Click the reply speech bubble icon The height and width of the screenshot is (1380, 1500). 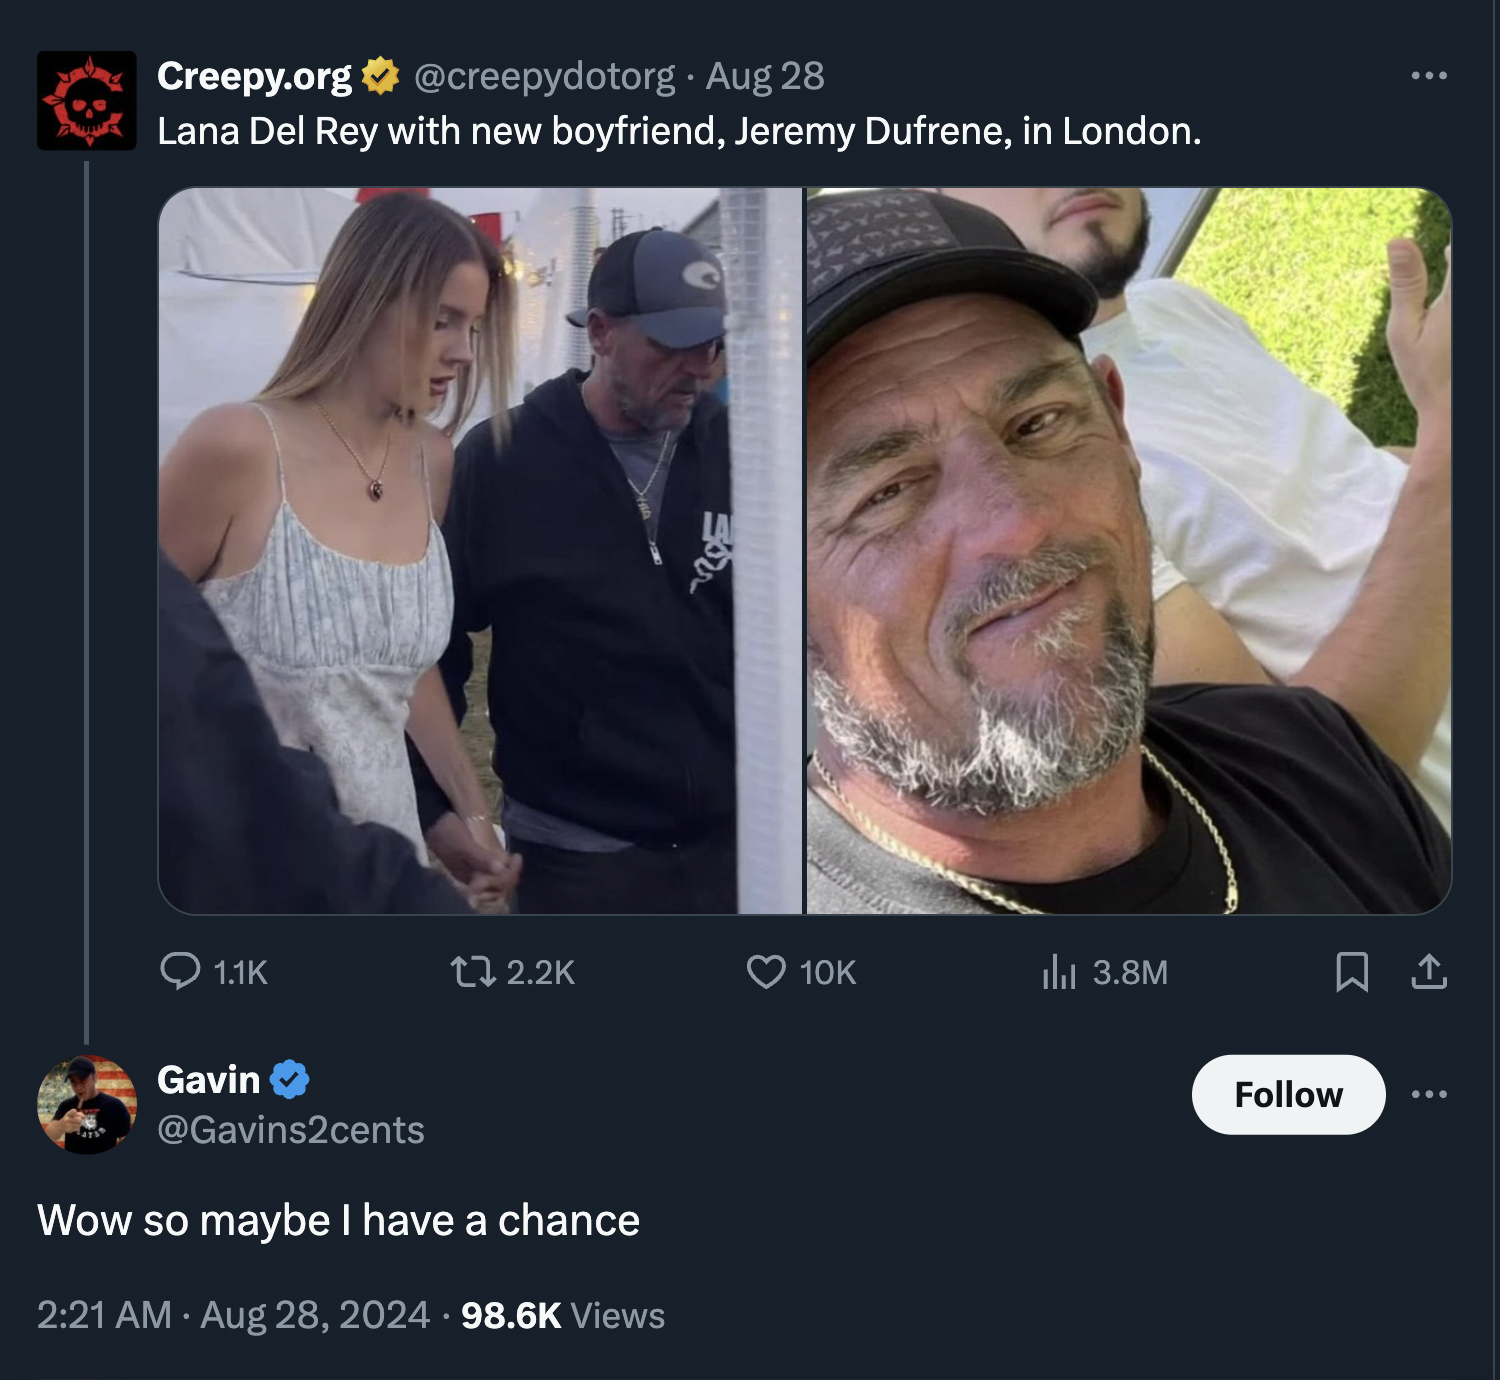coord(180,971)
